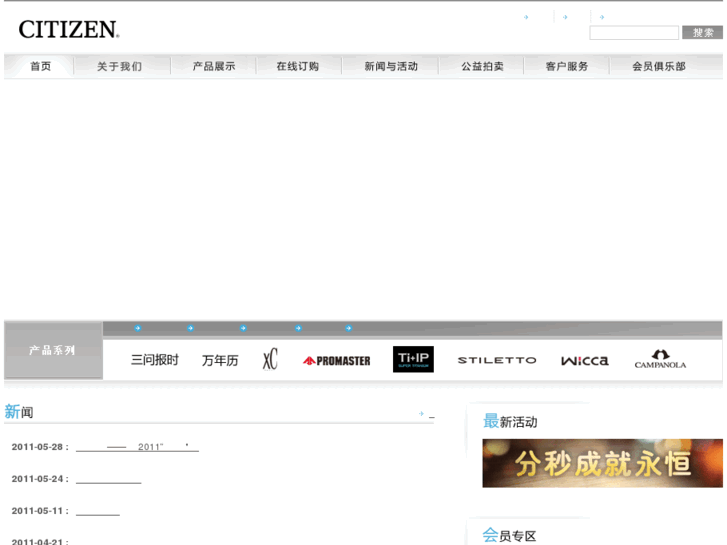Click the CITIZEN logo
Viewport: 727px width, 545px height.
click(x=69, y=29)
